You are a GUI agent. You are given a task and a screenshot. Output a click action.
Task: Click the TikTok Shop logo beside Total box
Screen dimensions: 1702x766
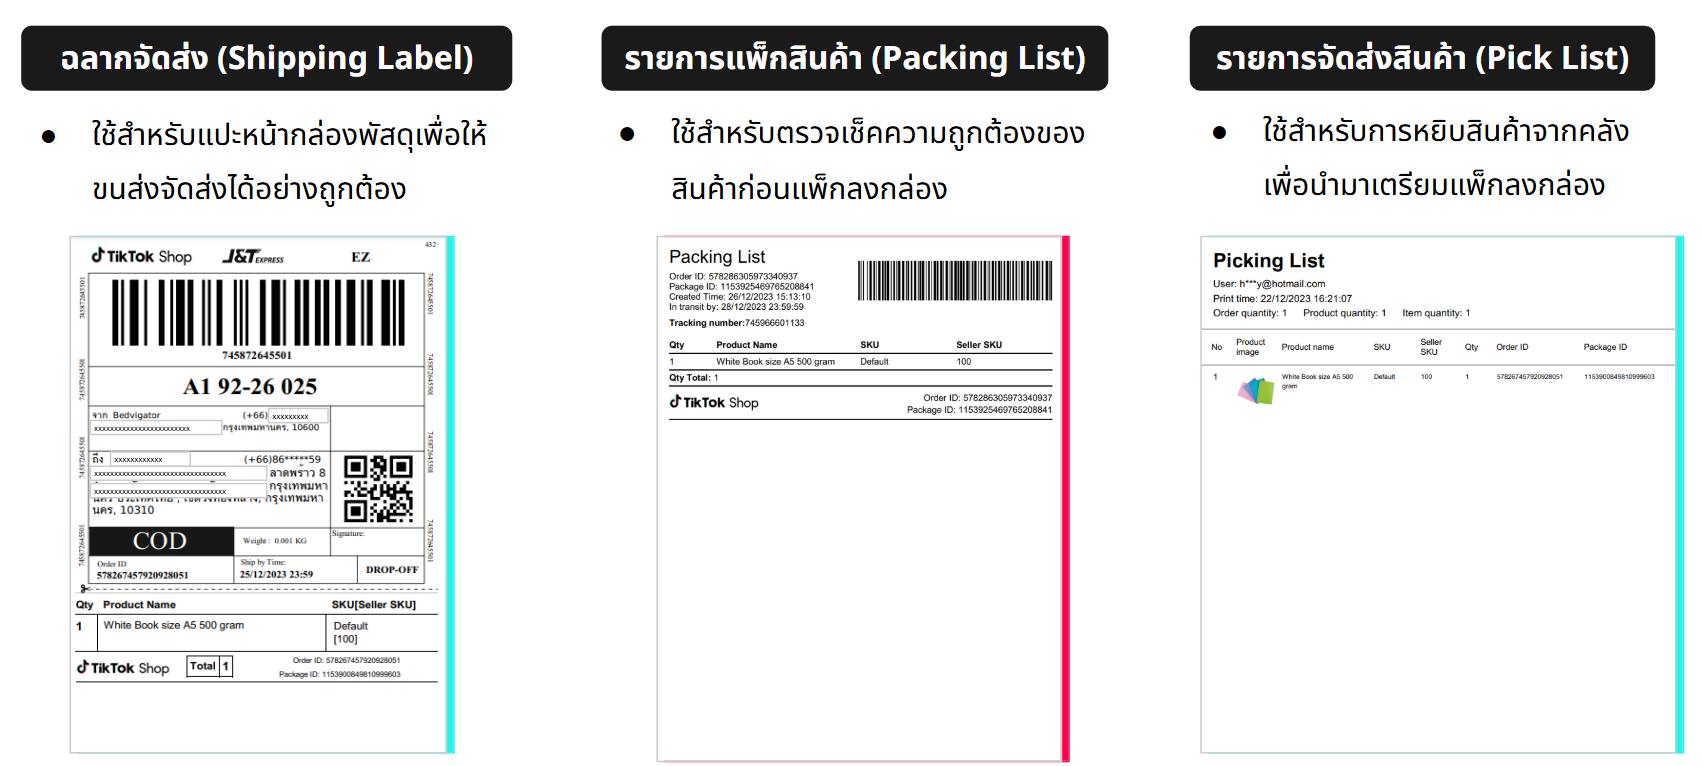tap(124, 667)
